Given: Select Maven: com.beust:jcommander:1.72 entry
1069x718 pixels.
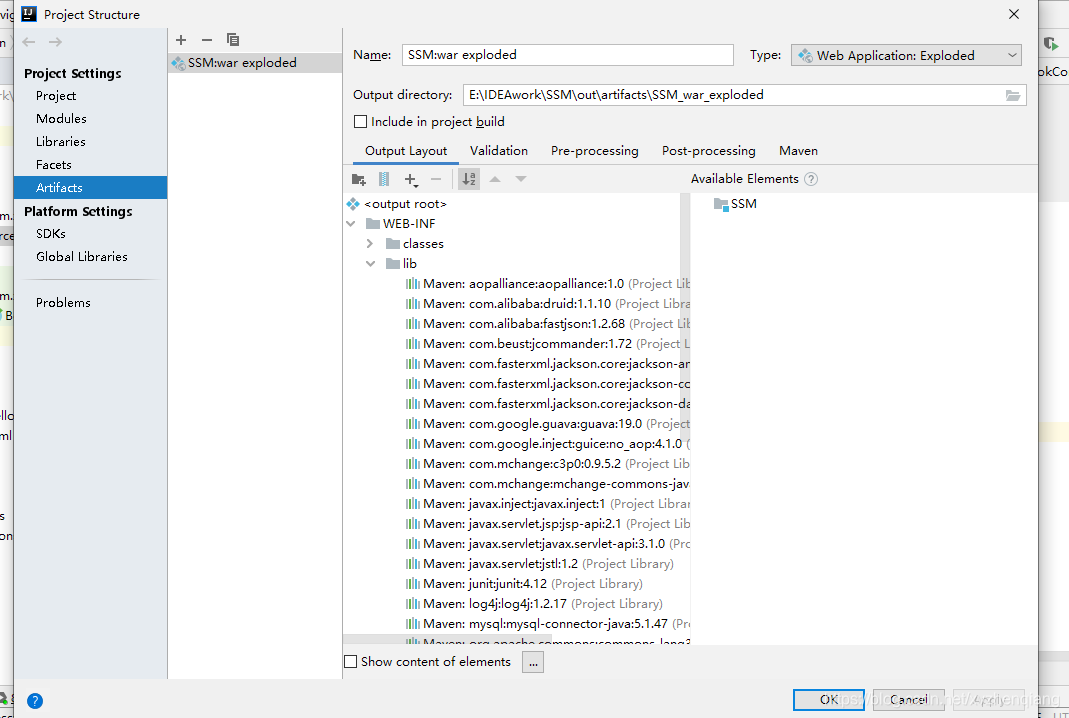Looking at the screenshot, I should [x=547, y=344].
